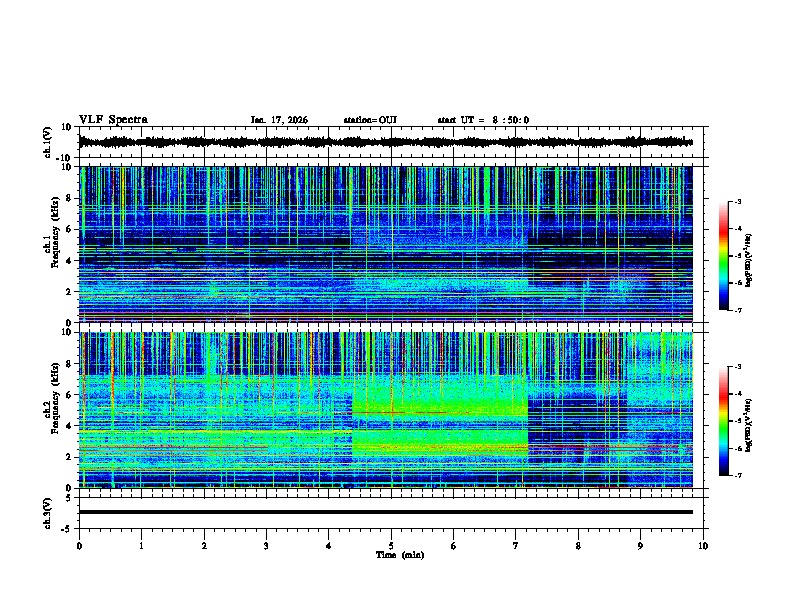
Task: Click the ch.2 spectrogram color scale bar
Action: pos(724,421)
